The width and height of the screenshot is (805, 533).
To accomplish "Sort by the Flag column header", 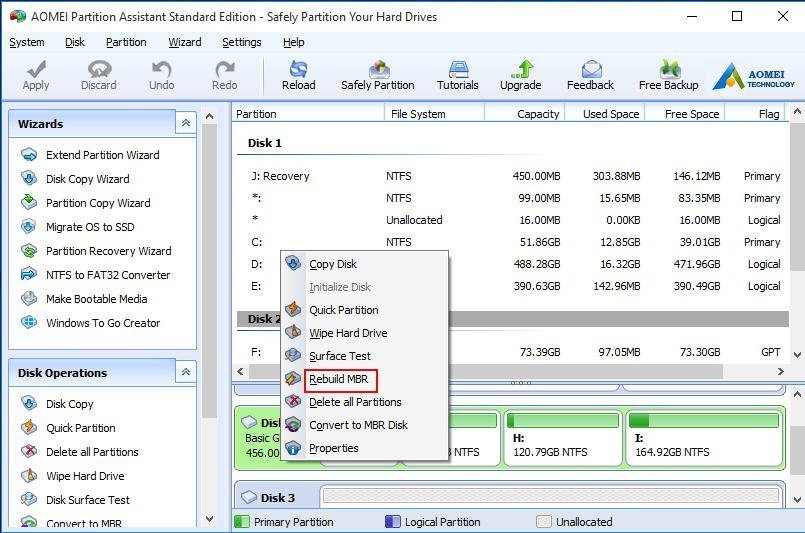I will coord(756,114).
